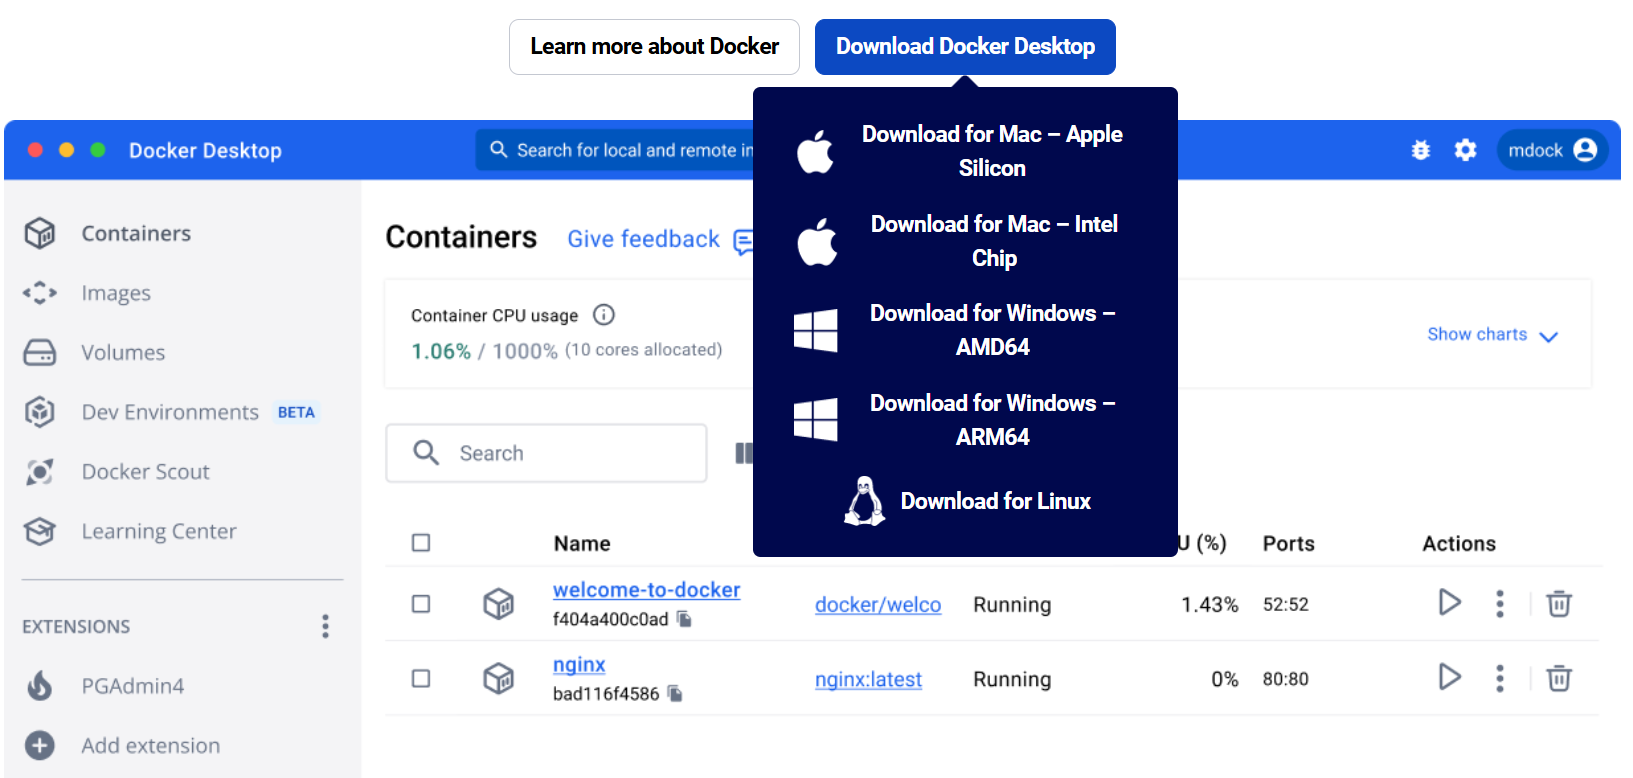Expand the Show charts chevron
Image resolution: width=1633 pixels, height=778 pixels.
tap(1549, 337)
